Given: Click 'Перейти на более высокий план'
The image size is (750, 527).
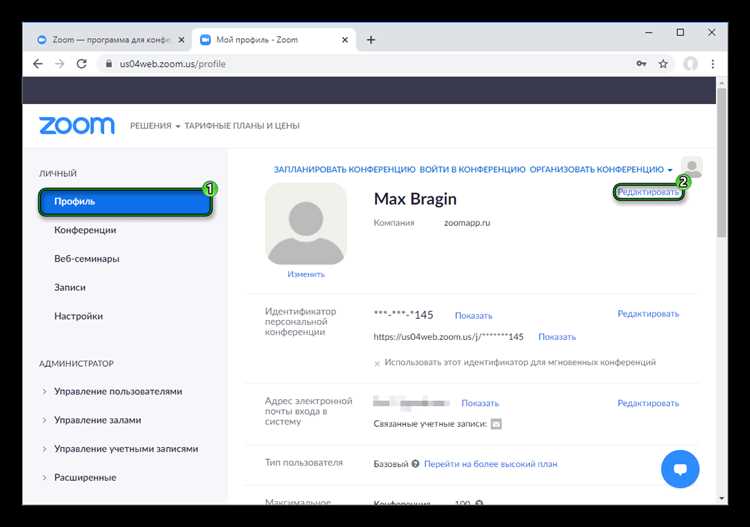Looking at the screenshot, I should (x=491, y=464).
